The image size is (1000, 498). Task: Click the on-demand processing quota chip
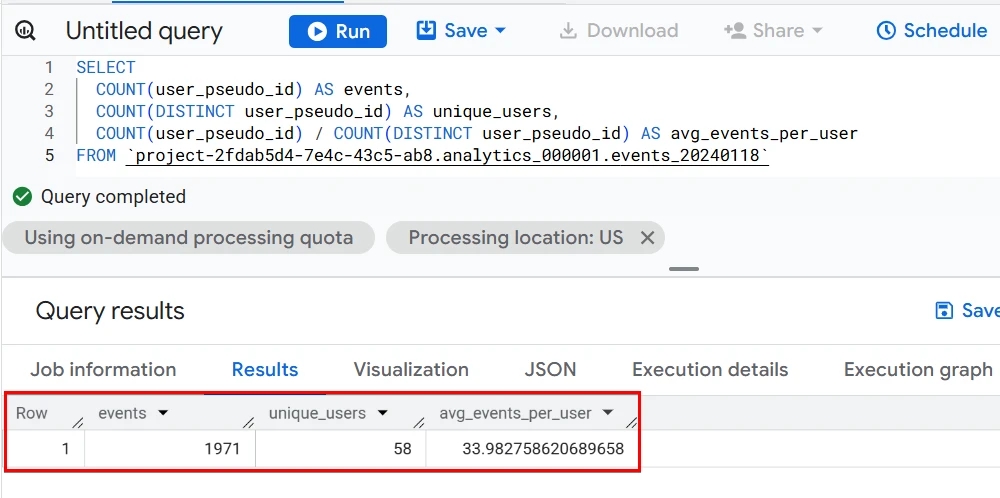point(188,238)
